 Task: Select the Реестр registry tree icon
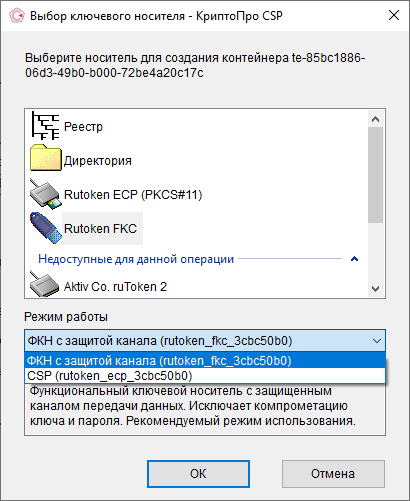pos(45,126)
